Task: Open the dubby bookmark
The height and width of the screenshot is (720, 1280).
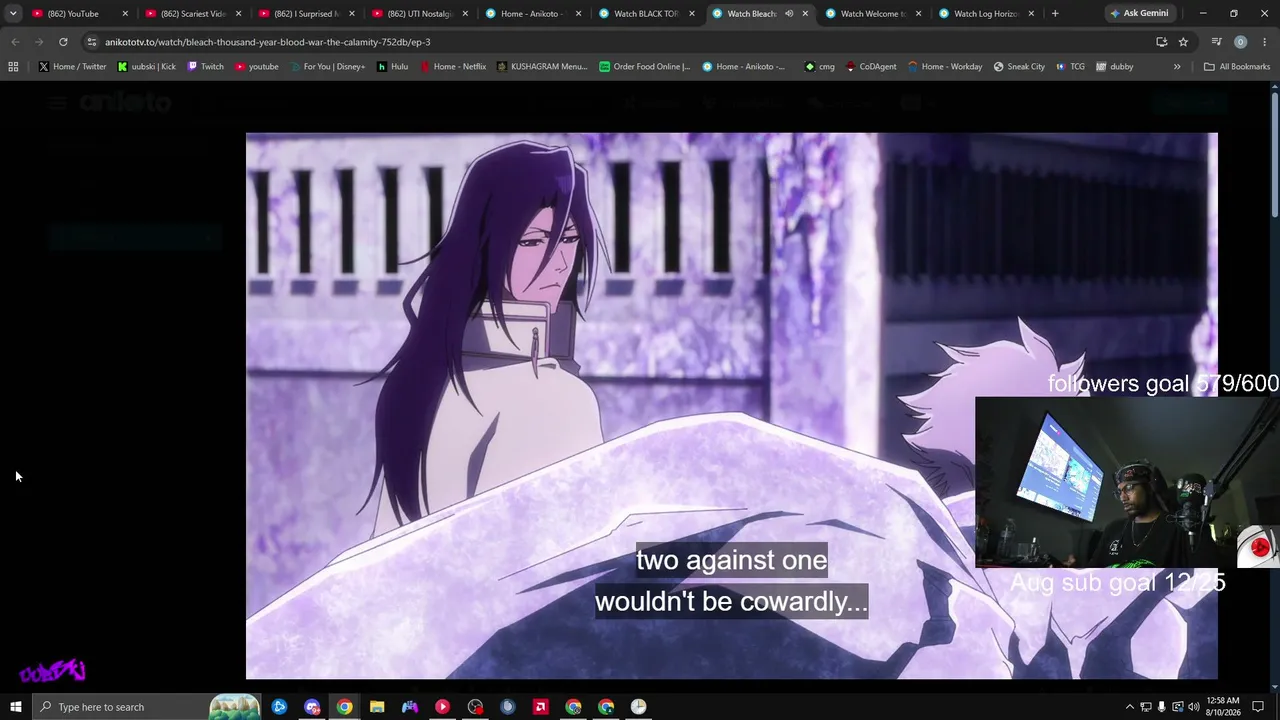Action: pyautogui.click(x=1115, y=67)
